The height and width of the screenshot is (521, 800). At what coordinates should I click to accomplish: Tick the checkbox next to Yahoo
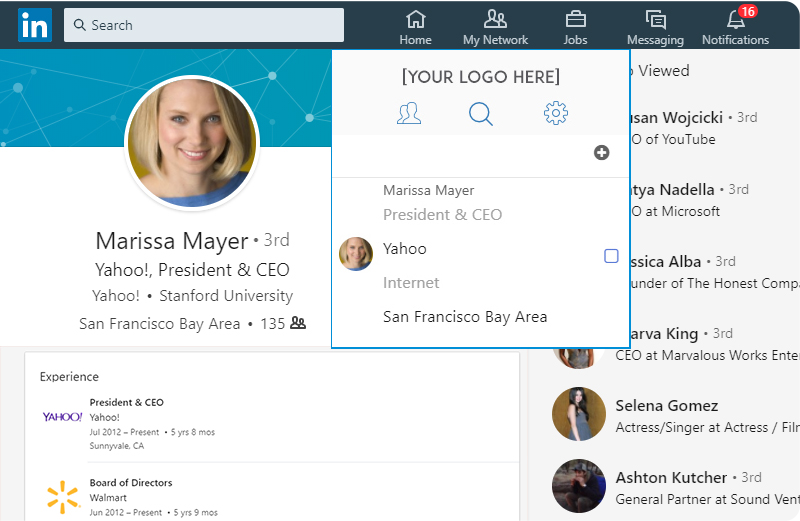[611, 256]
